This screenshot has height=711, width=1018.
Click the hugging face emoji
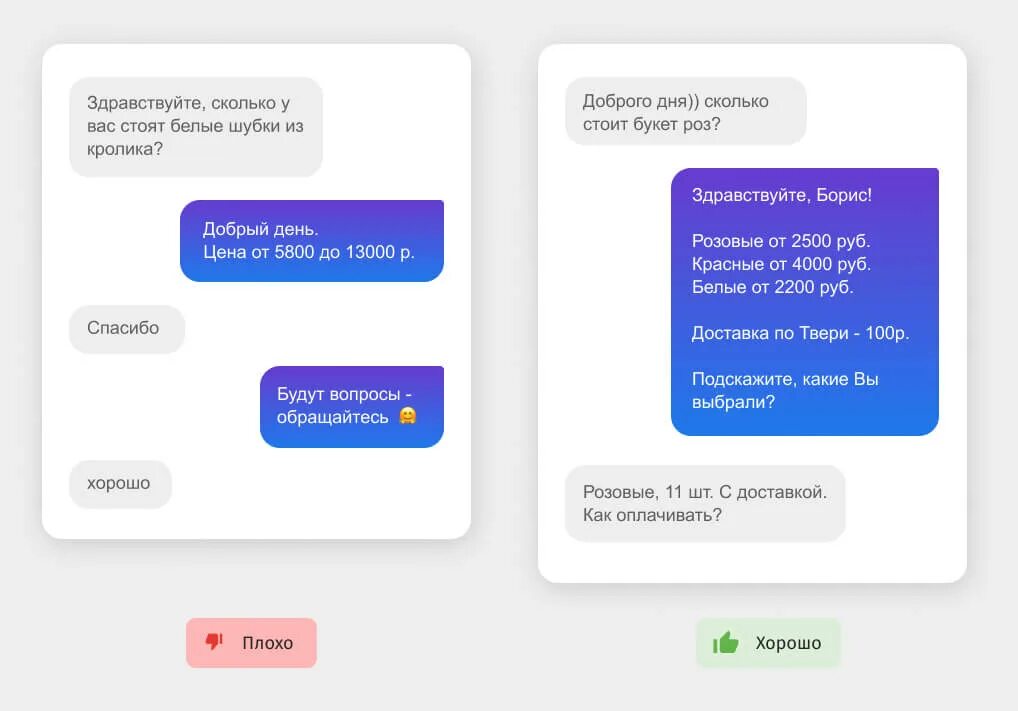coord(408,416)
